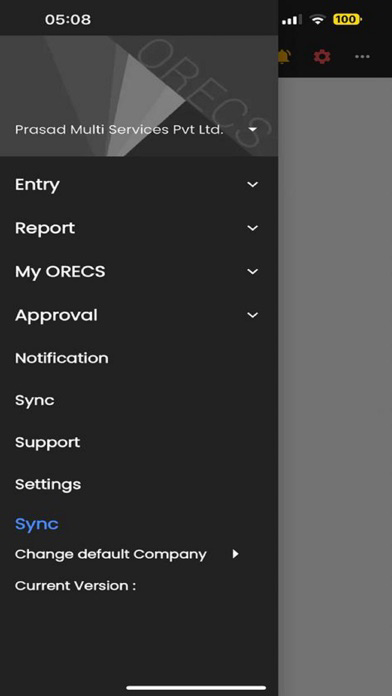The width and height of the screenshot is (392, 696).
Task: Click Prasad Multi Services Pvt Ltd. name
Action: point(119,130)
